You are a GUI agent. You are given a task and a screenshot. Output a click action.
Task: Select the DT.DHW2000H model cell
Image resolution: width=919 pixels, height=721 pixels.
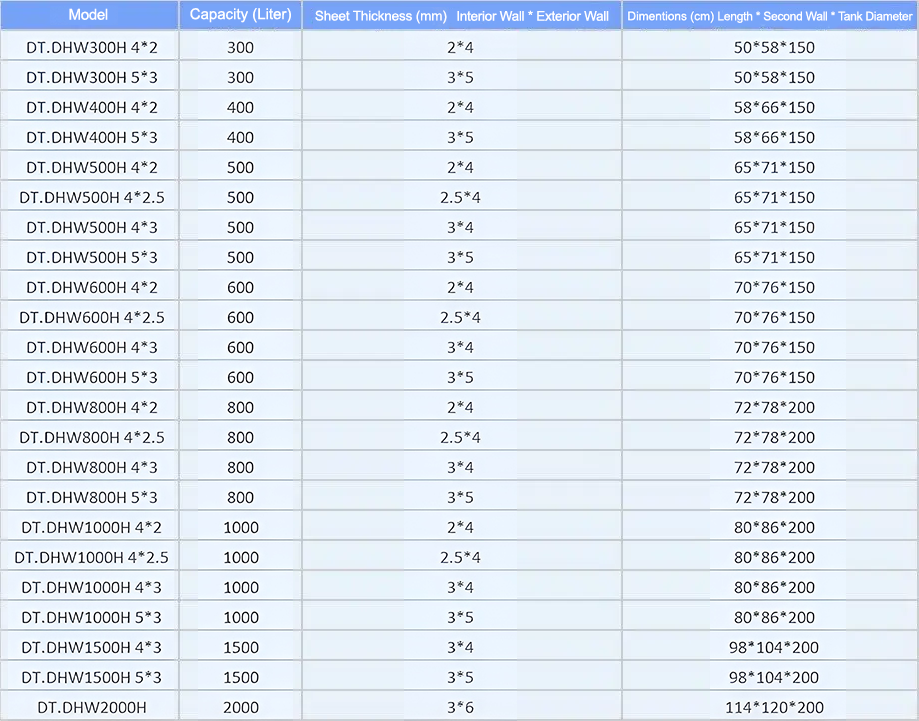[x=91, y=707]
